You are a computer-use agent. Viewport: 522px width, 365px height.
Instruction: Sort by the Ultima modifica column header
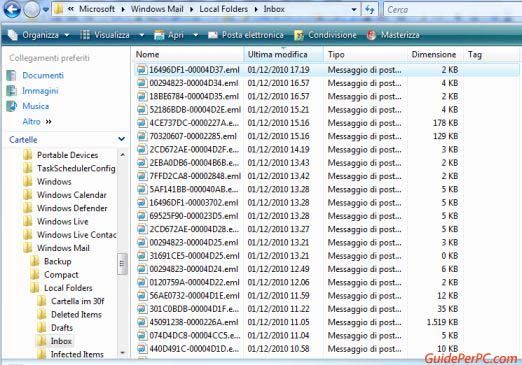coord(284,54)
